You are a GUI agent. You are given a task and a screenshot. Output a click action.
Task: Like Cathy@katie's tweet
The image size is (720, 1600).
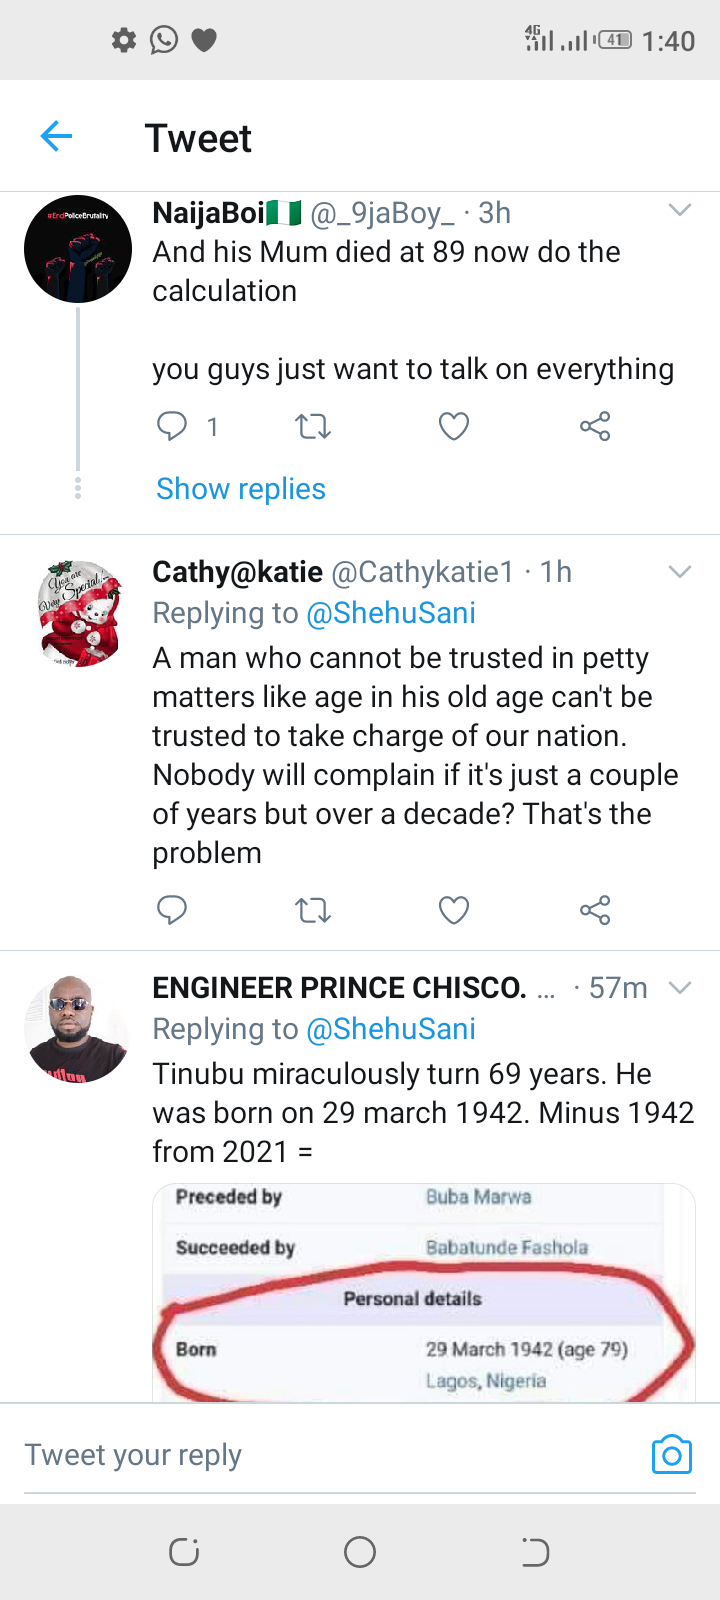click(454, 910)
